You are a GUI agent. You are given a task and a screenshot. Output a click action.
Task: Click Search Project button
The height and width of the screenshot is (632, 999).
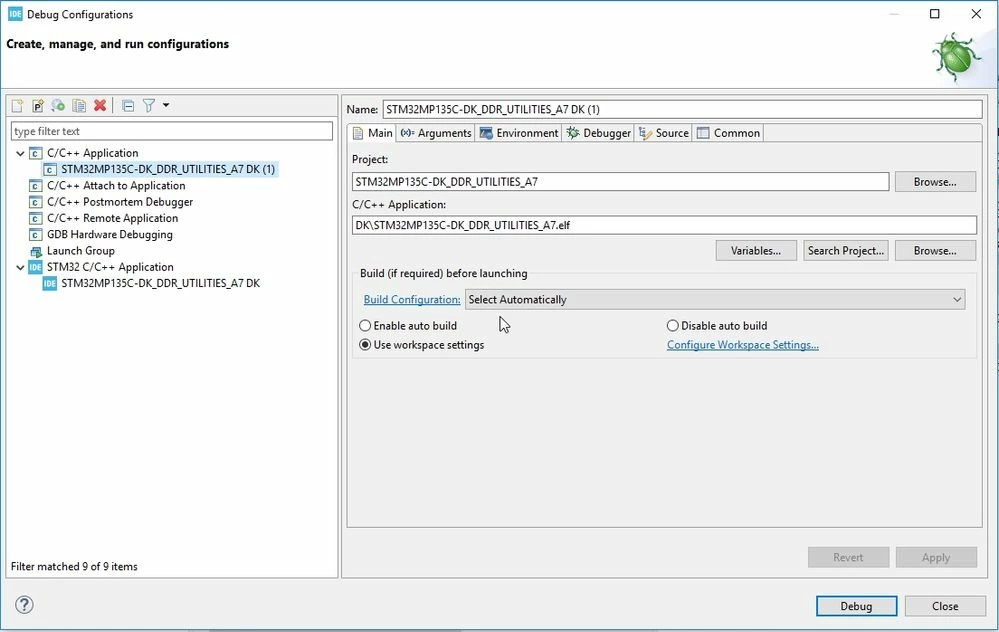click(845, 251)
